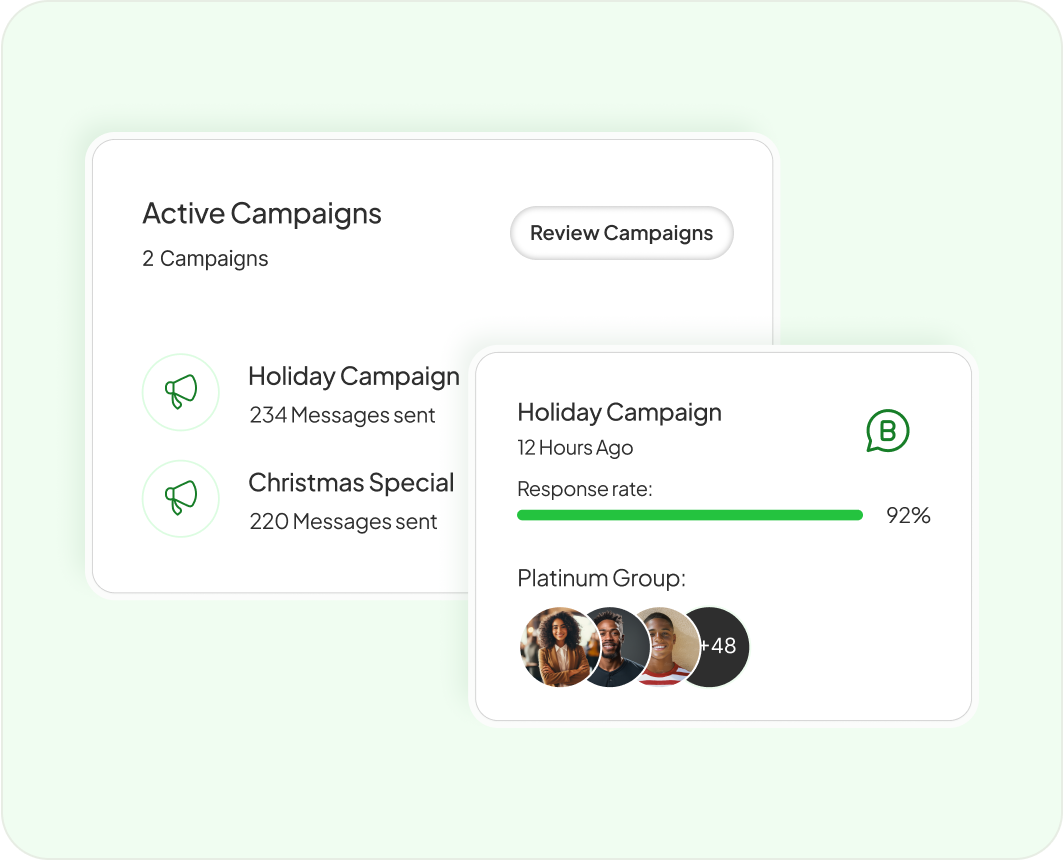Screen dimensions: 1063x860
Task: Click the Holiday Campaign title in detail card
Action: [x=619, y=413]
